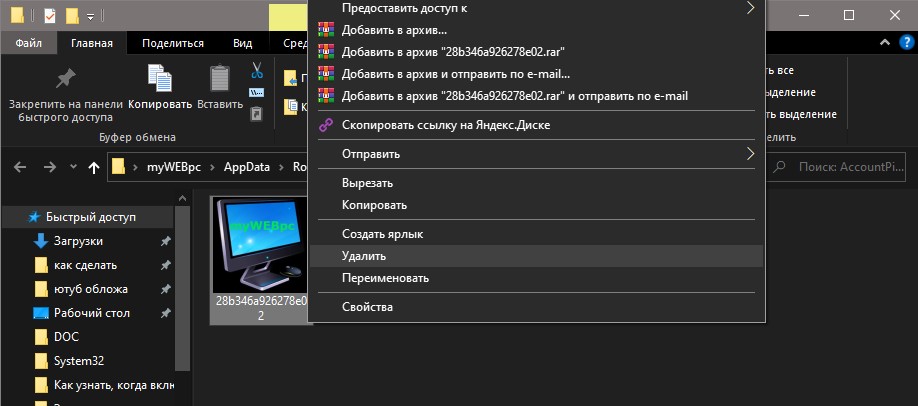Click the pin icon beside Загрузки
The width and height of the screenshot is (918, 406).
[166, 241]
